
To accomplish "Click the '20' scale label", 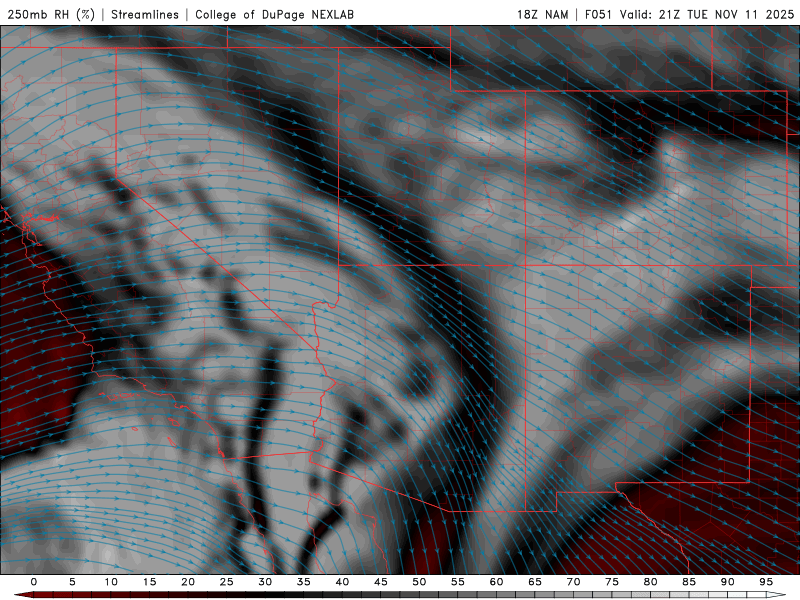I will pos(188,582).
